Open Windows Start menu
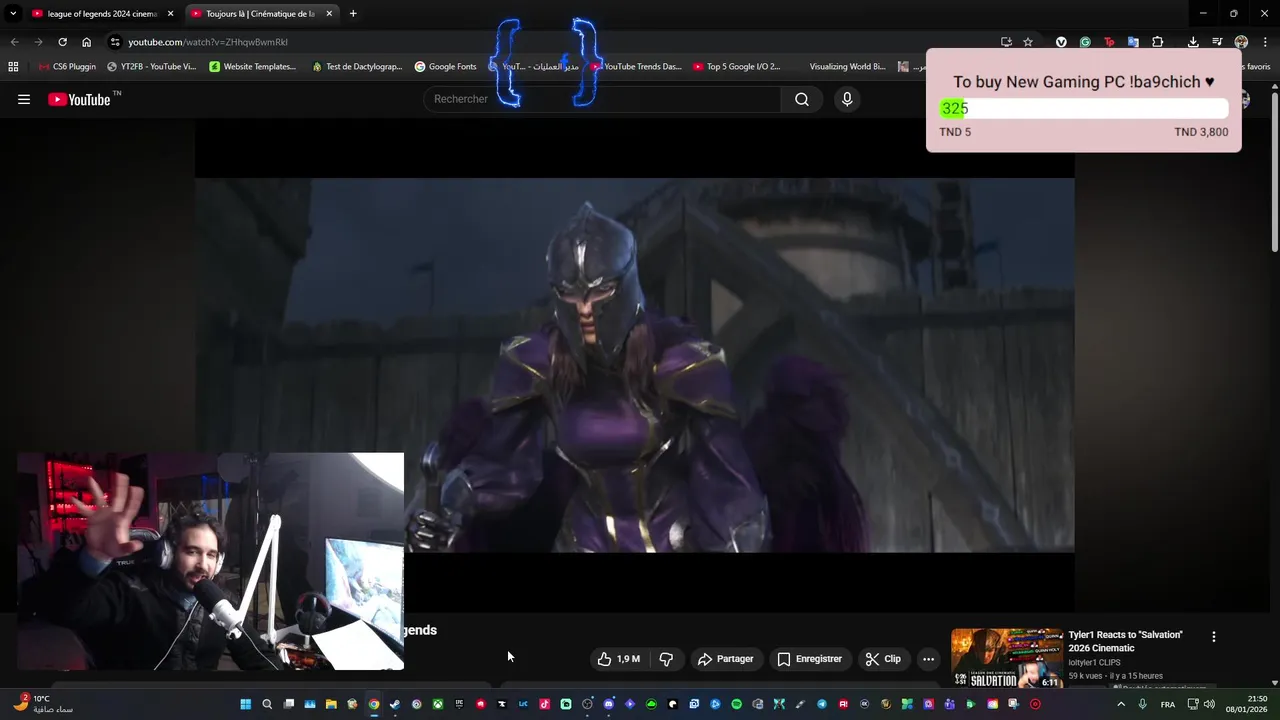 244,704
